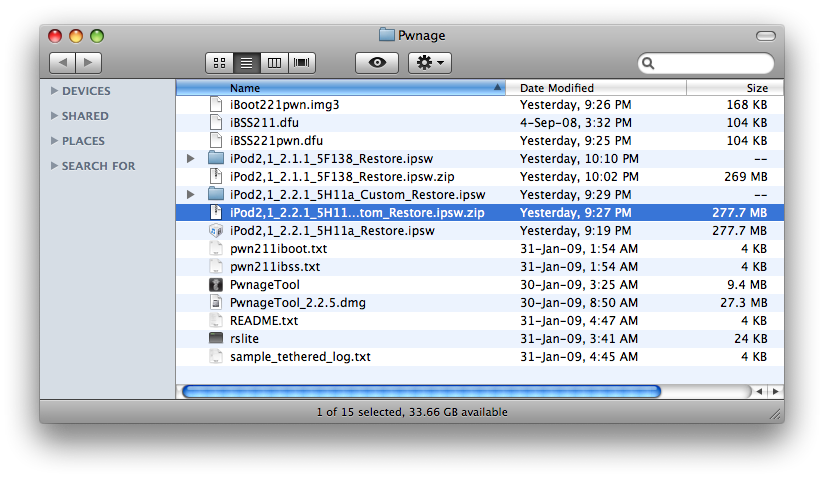Expand the iPod2,1_2.2.1_5H11a_Custom_Restore.ipsw folder

(191, 194)
